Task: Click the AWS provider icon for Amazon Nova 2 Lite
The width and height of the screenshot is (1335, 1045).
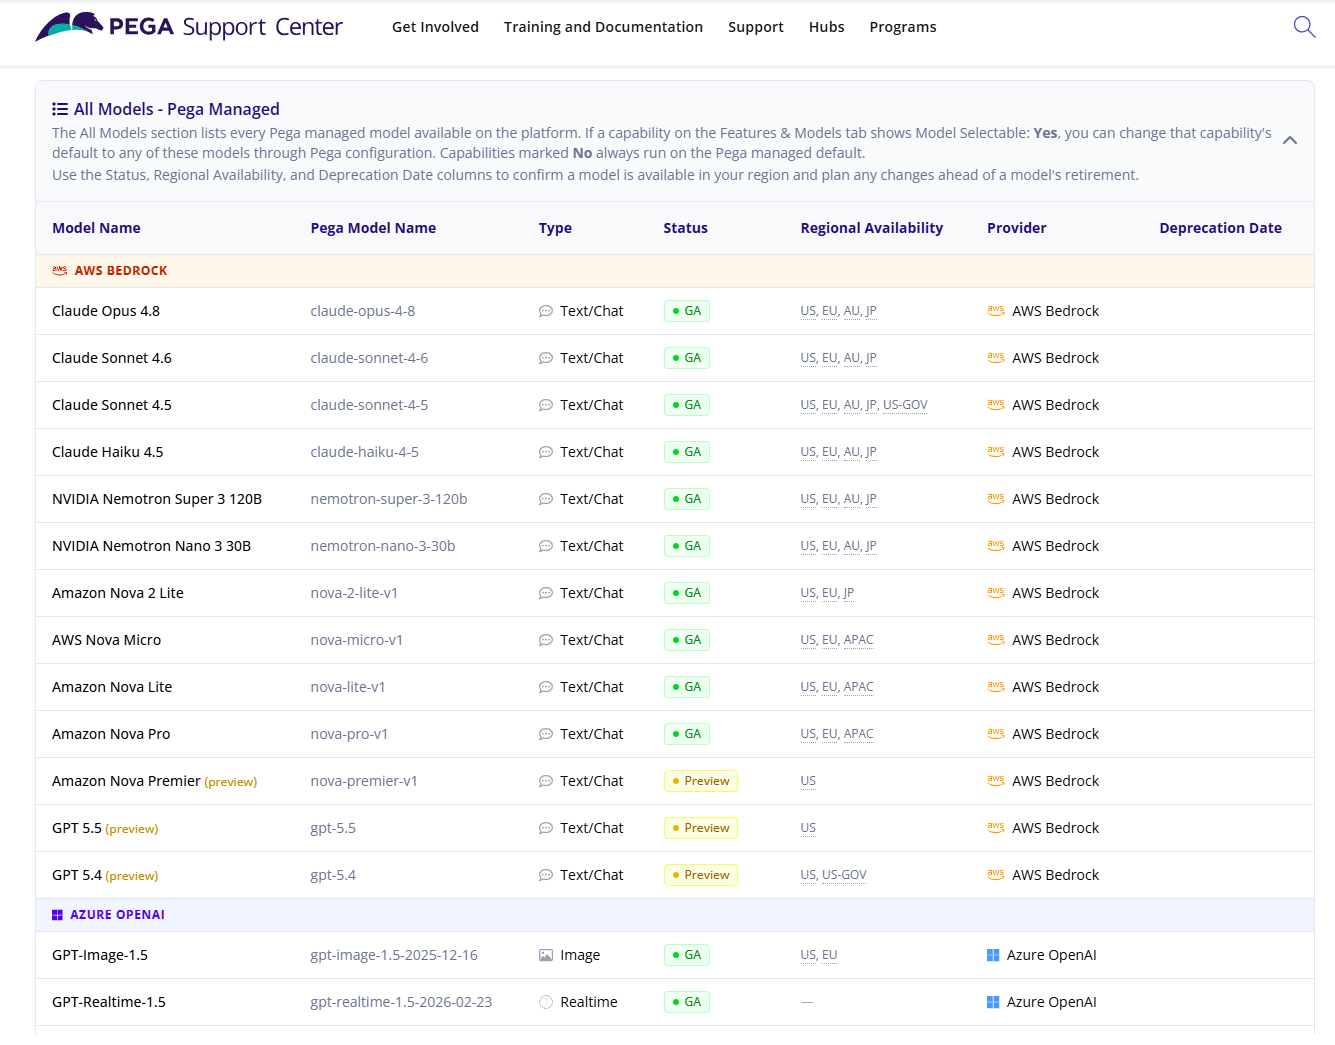Action: pyautogui.click(x=996, y=593)
